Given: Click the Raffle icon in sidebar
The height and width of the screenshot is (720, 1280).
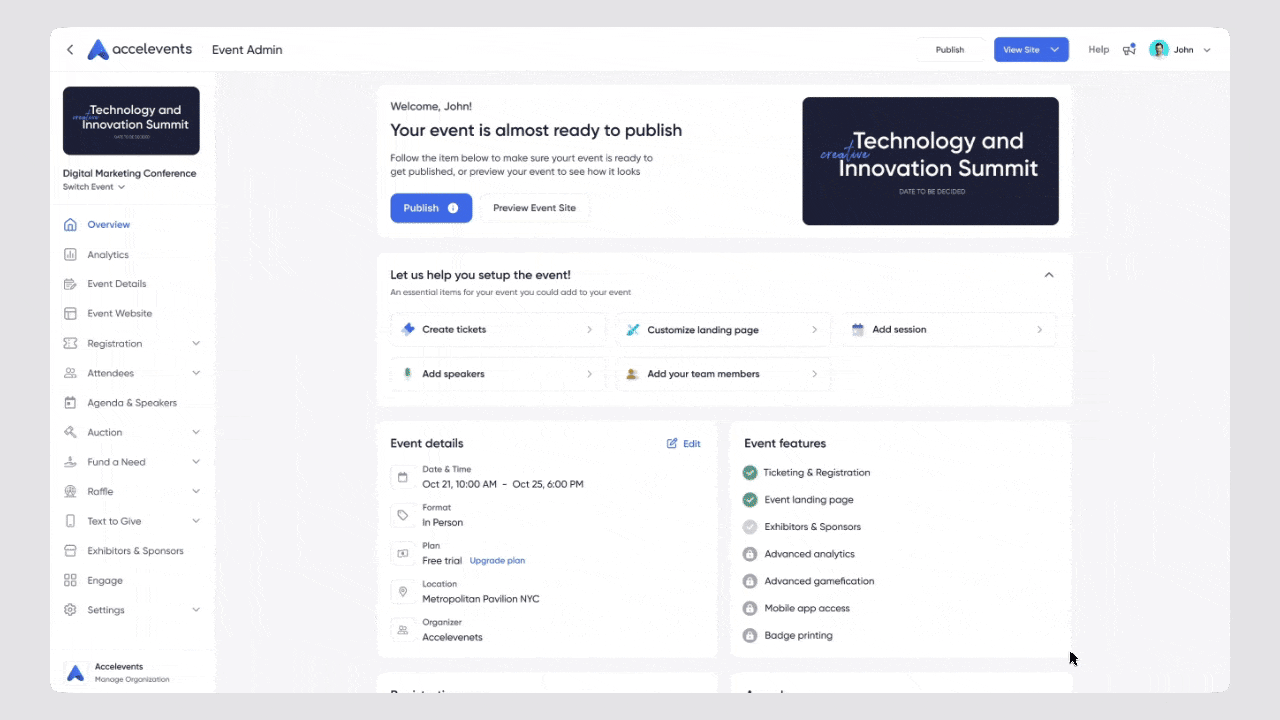Looking at the screenshot, I should pos(70,492).
